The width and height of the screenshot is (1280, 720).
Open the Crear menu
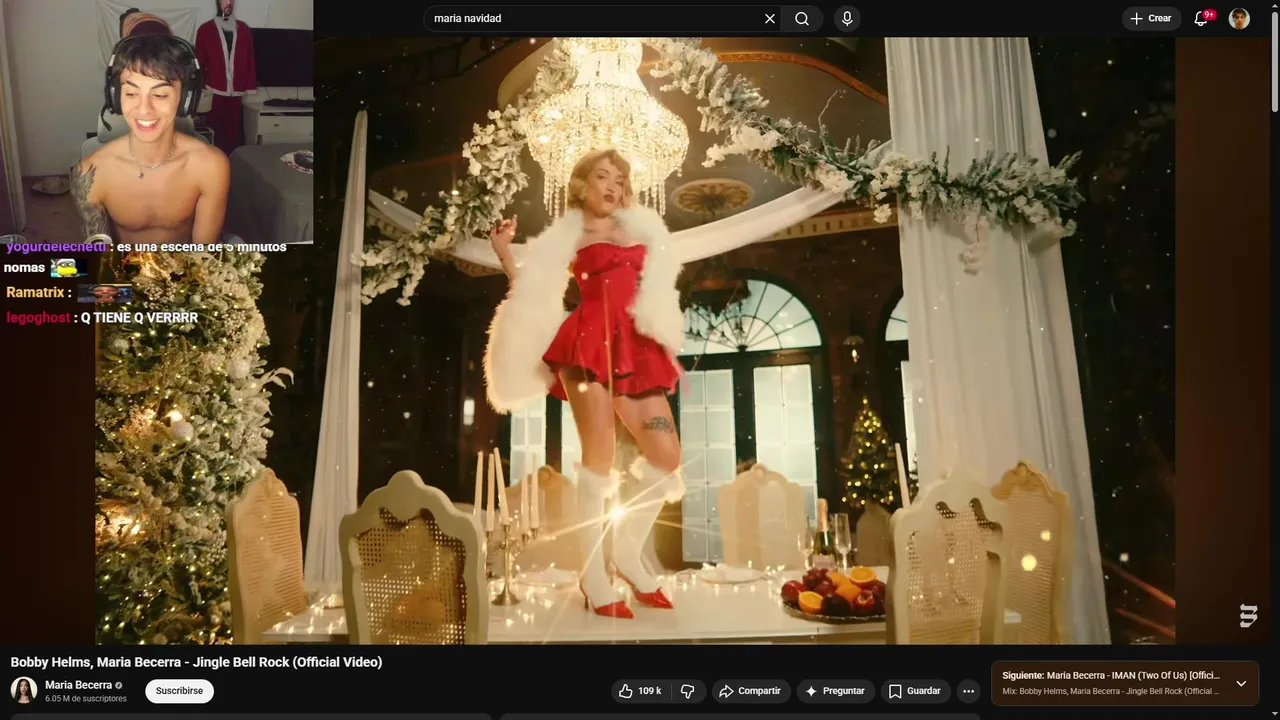pyautogui.click(x=1151, y=19)
